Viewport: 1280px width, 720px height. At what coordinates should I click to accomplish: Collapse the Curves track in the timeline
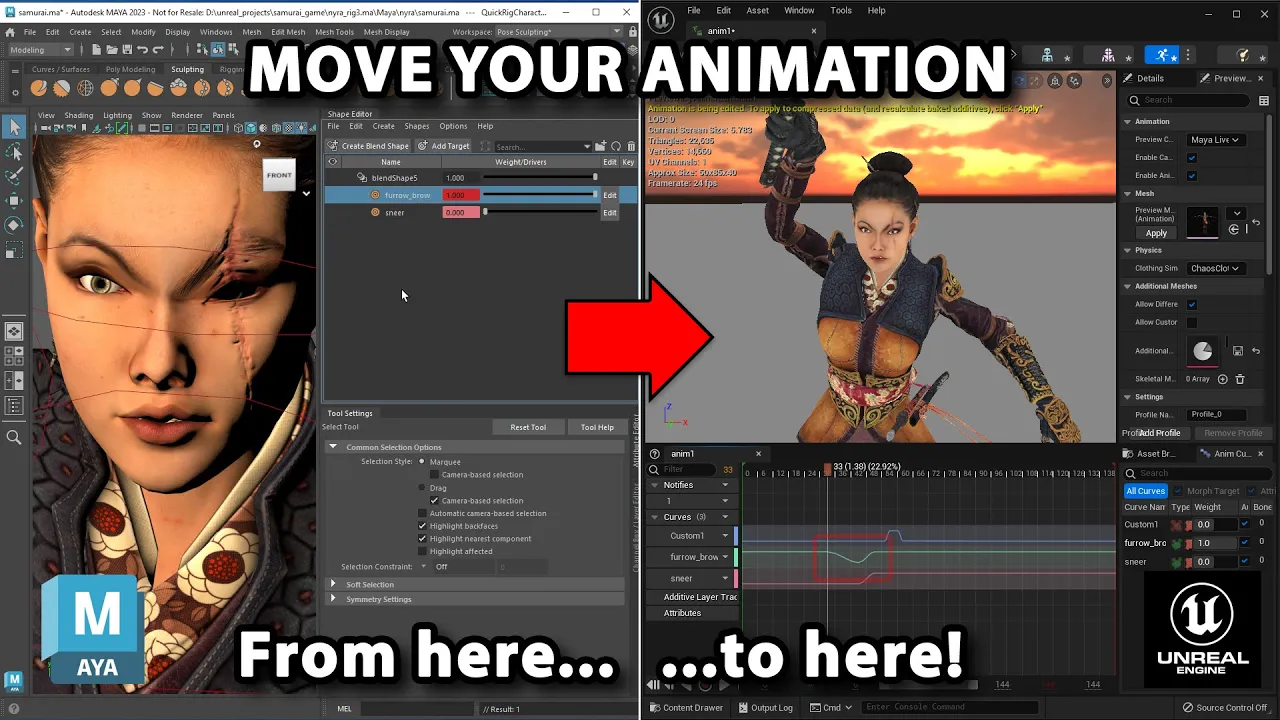click(x=655, y=517)
